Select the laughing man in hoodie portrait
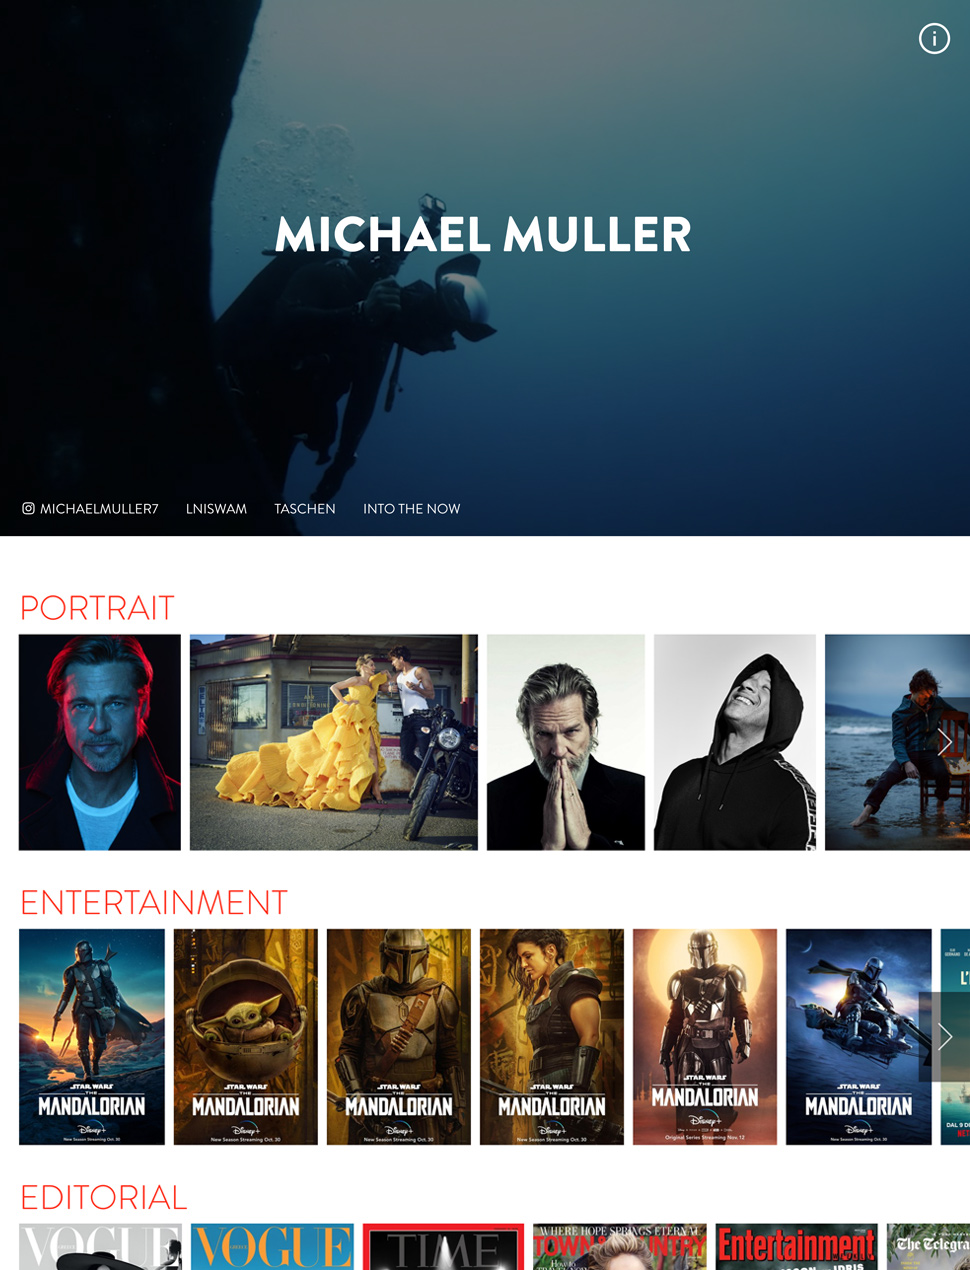 pos(735,742)
